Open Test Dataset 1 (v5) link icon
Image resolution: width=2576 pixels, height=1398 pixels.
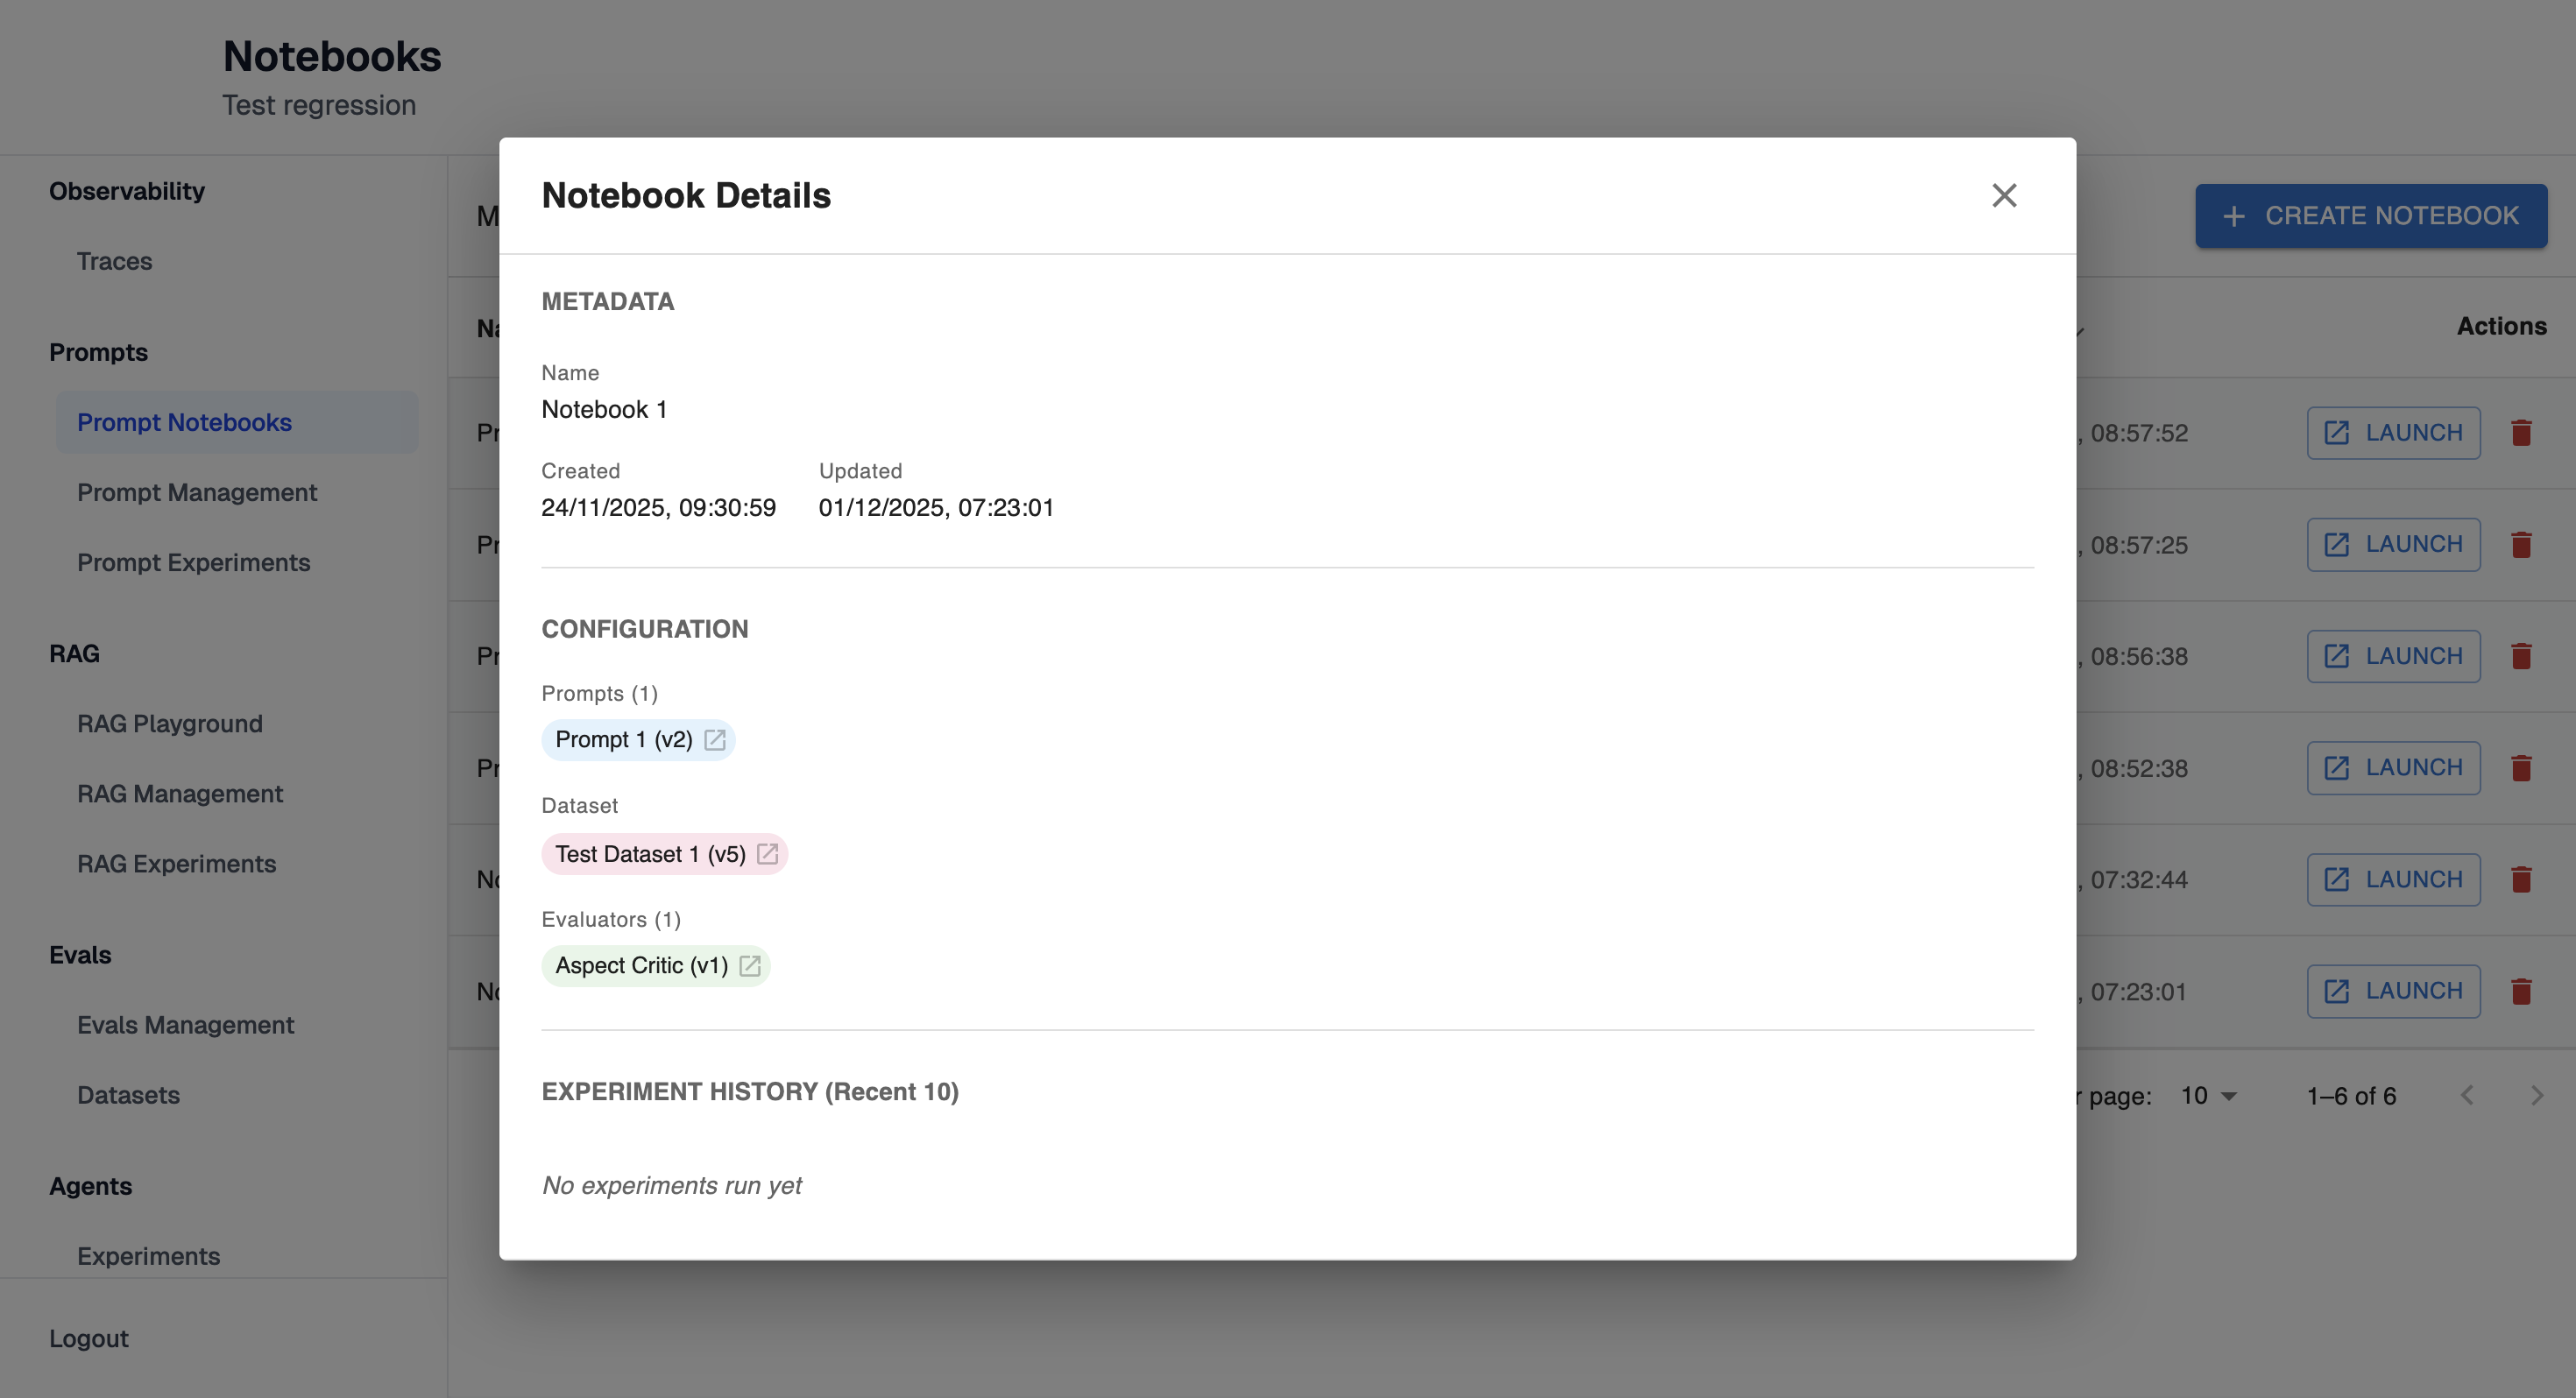[x=767, y=854]
